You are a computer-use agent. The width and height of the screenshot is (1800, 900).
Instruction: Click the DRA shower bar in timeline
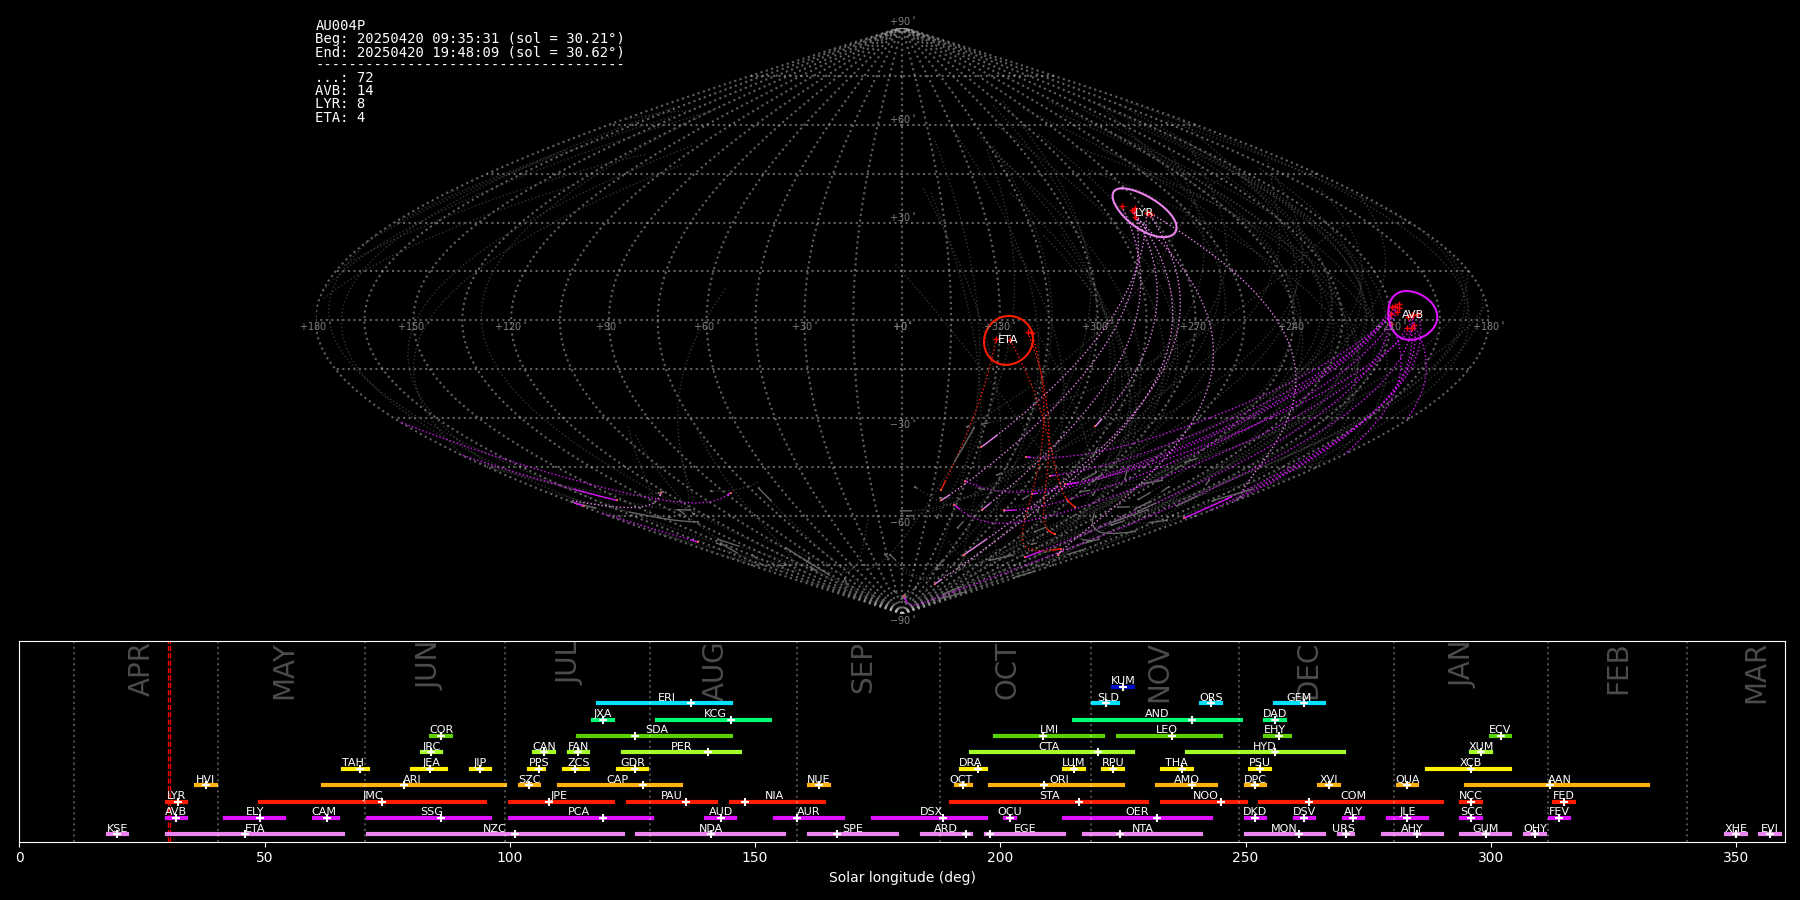(973, 769)
